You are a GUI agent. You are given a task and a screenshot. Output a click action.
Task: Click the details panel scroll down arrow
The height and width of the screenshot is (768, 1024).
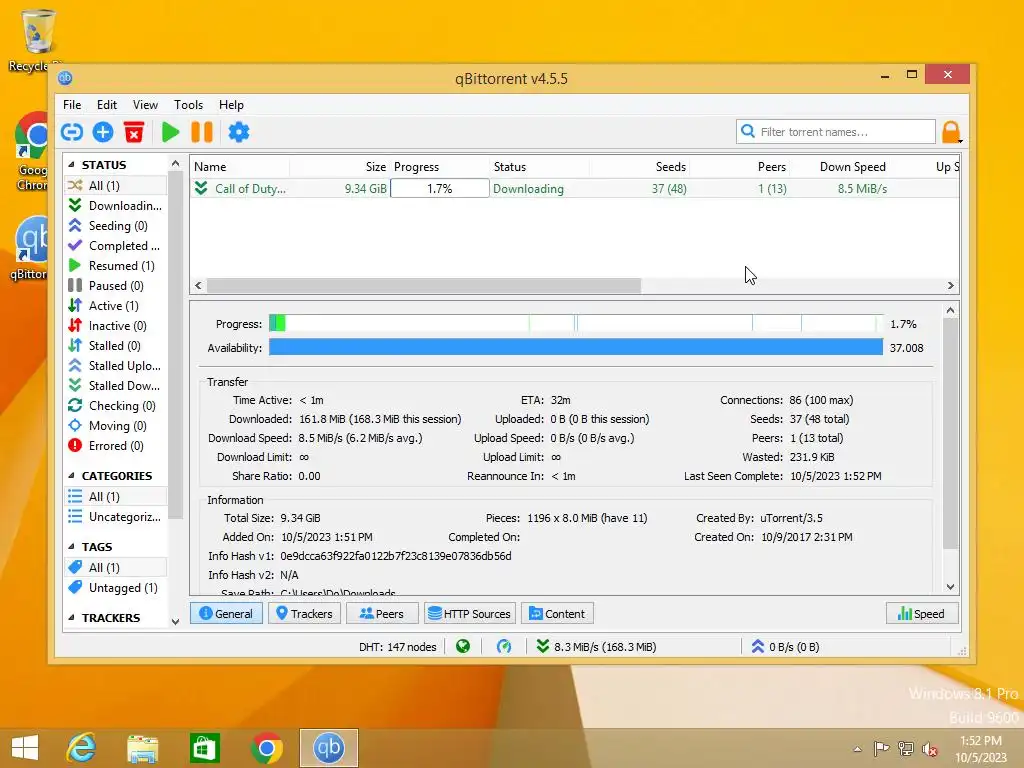point(950,586)
